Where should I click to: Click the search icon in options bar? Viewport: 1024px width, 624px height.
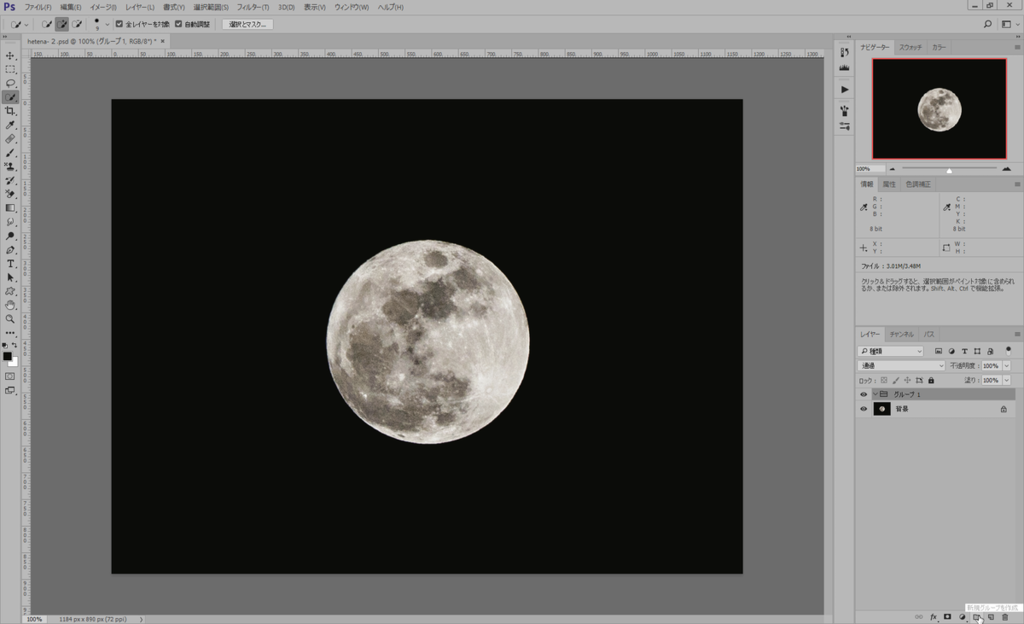(x=987, y=24)
